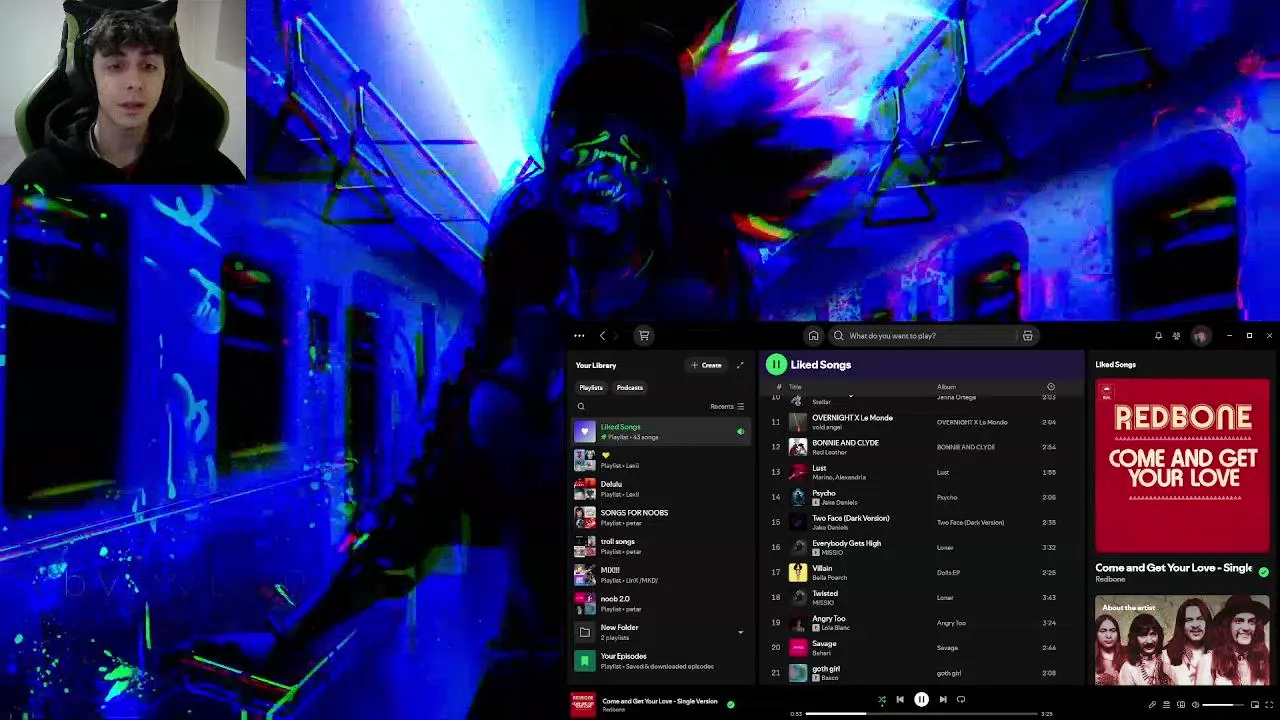Select the Villain track by Bella Poarch
The height and width of the screenshot is (720, 1280).
921,573
